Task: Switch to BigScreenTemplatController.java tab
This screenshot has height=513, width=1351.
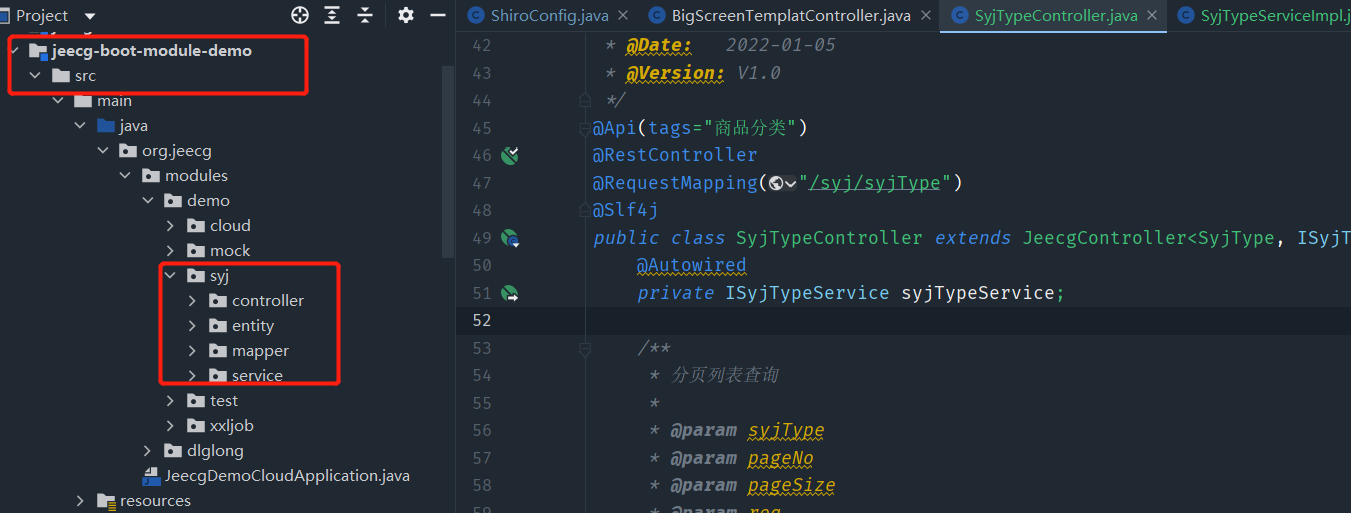Action: [x=778, y=15]
